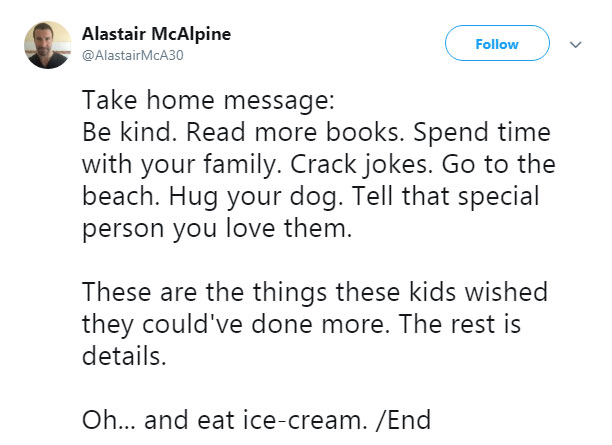This screenshot has width=612, height=445.
Task: Click 'person you love them.' line
Action: [x=217, y=229]
